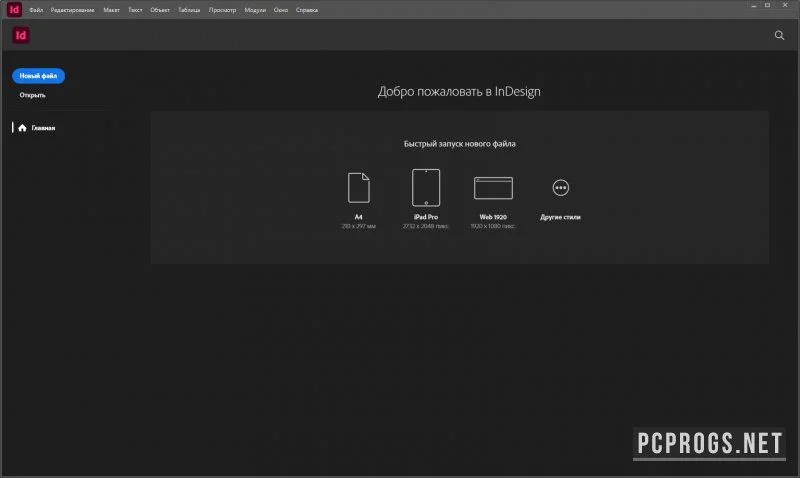Click the A4 preset label
Screen dimensions: 800x478
tap(359, 217)
